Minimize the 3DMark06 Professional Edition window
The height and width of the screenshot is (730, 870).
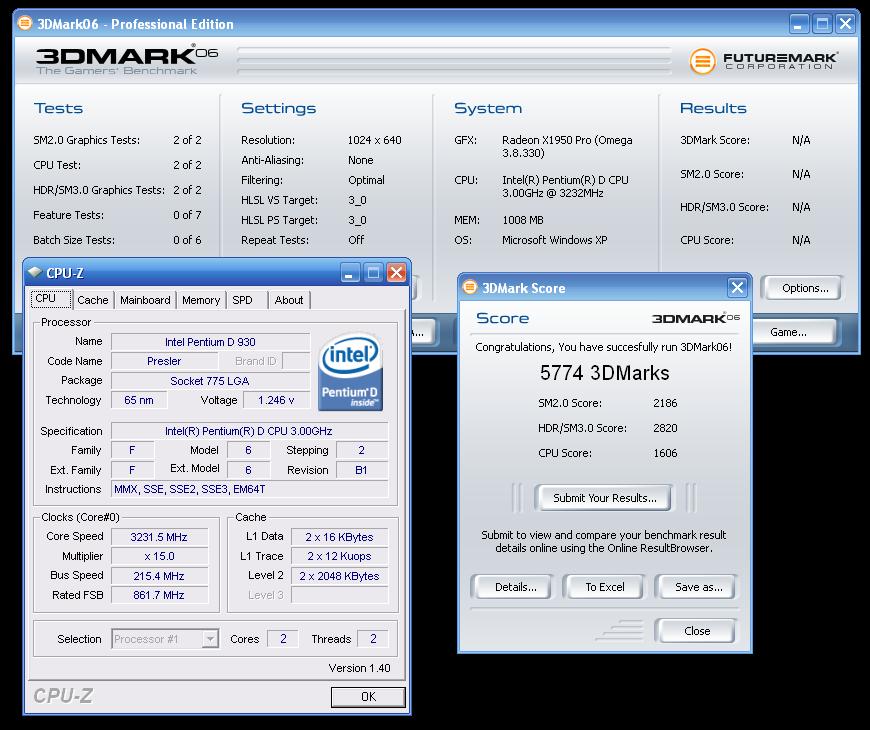pos(798,24)
